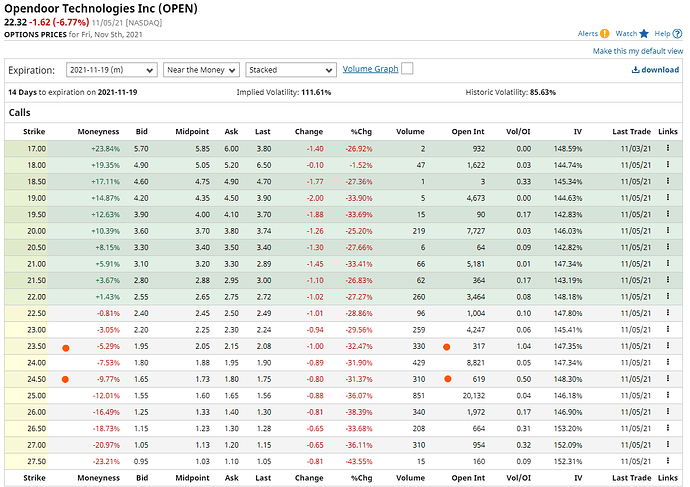Open links menu for 26.50 strike row
Viewport: 690px width, 487px height.
point(668,428)
